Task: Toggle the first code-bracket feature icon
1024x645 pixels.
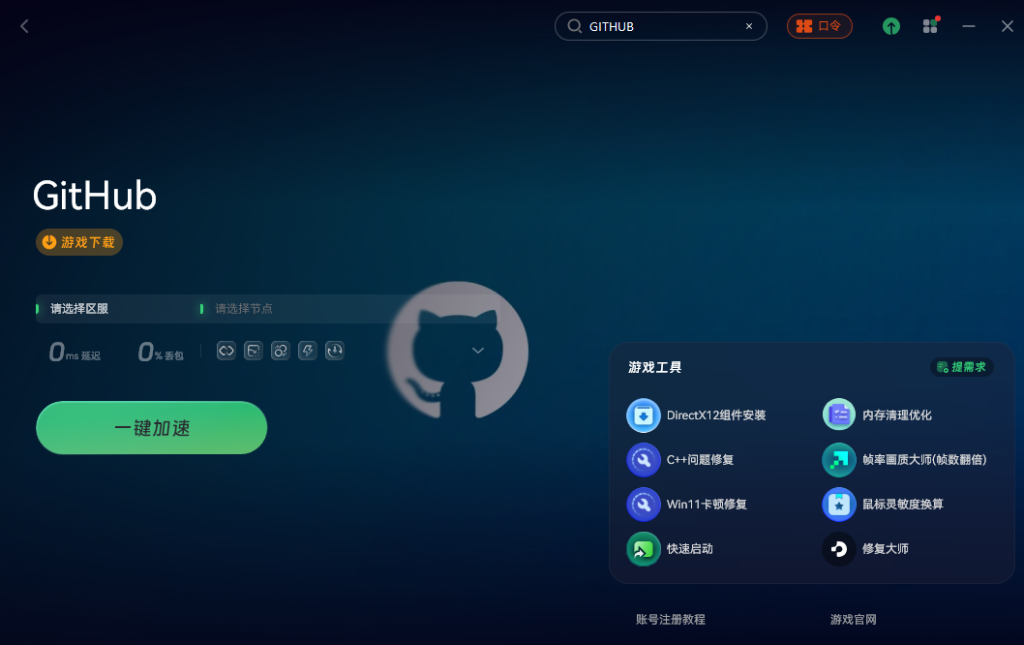Action: pyautogui.click(x=226, y=350)
